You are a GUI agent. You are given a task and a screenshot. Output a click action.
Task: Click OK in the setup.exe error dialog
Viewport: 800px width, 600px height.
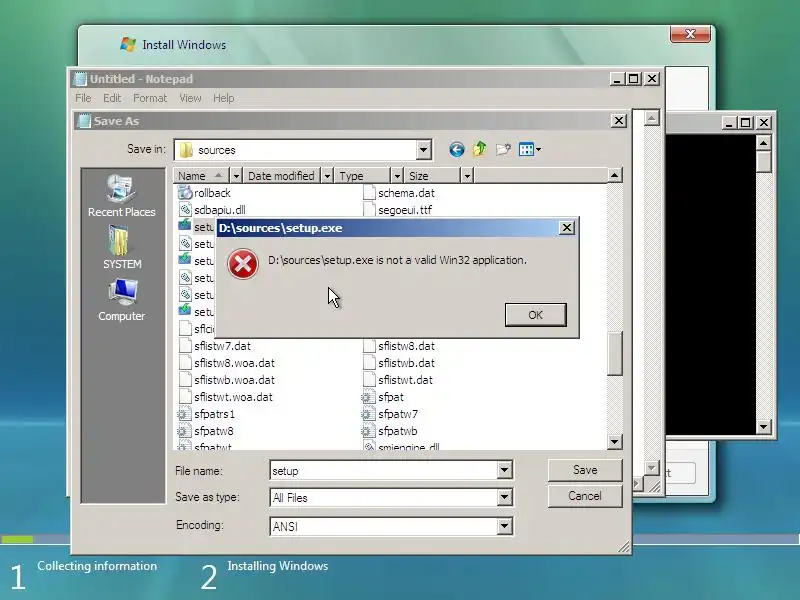point(535,315)
